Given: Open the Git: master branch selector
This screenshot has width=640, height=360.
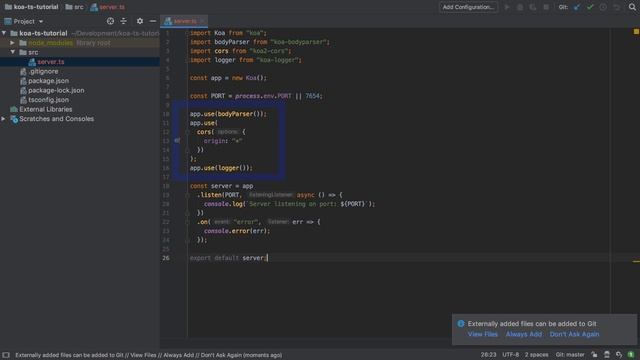Looking at the screenshot, I should coord(570,355).
